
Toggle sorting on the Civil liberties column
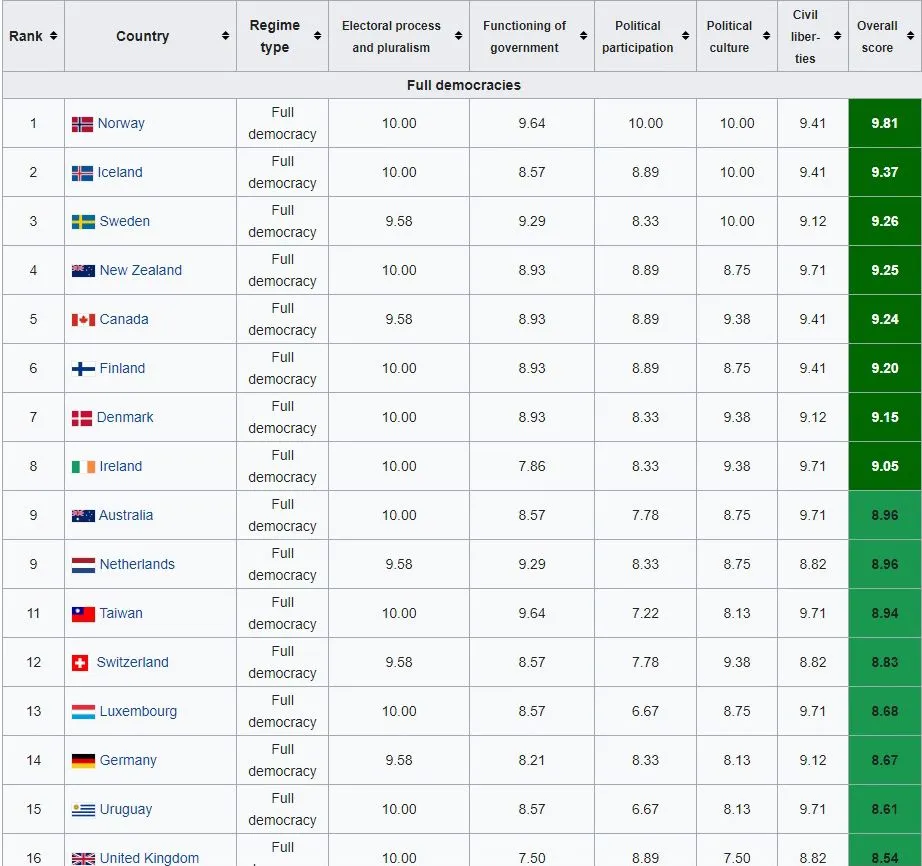[x=840, y=35]
